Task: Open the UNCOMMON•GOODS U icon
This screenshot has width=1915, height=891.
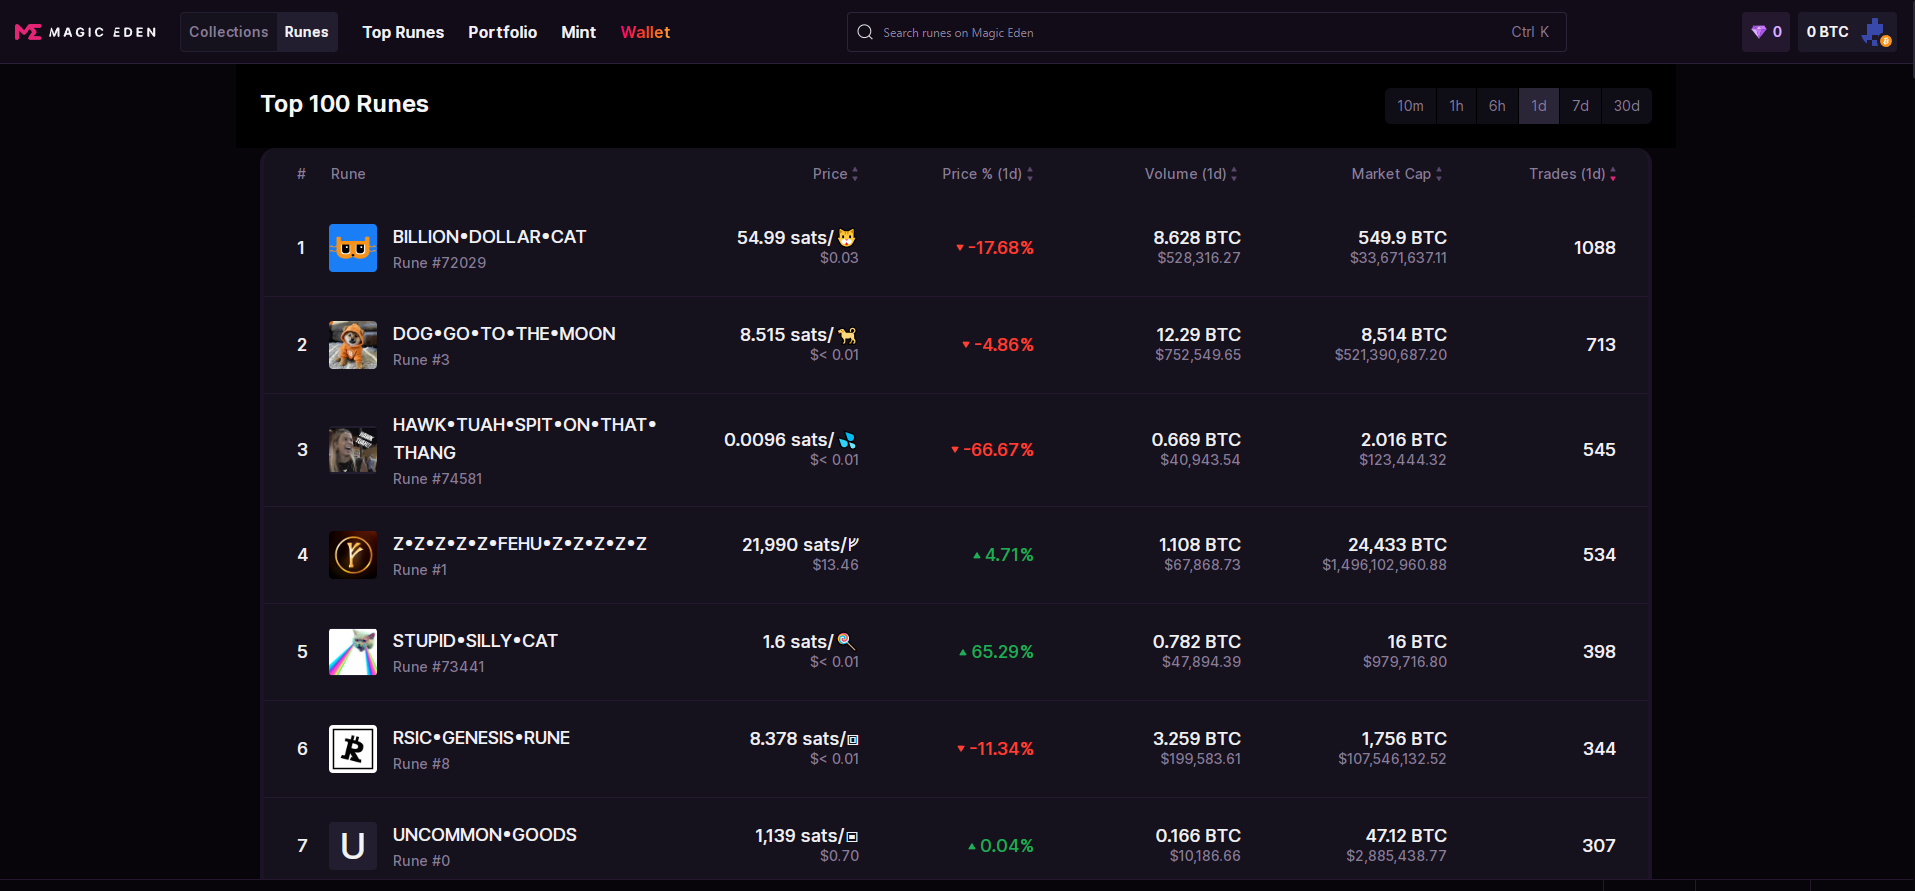Action: pos(353,846)
